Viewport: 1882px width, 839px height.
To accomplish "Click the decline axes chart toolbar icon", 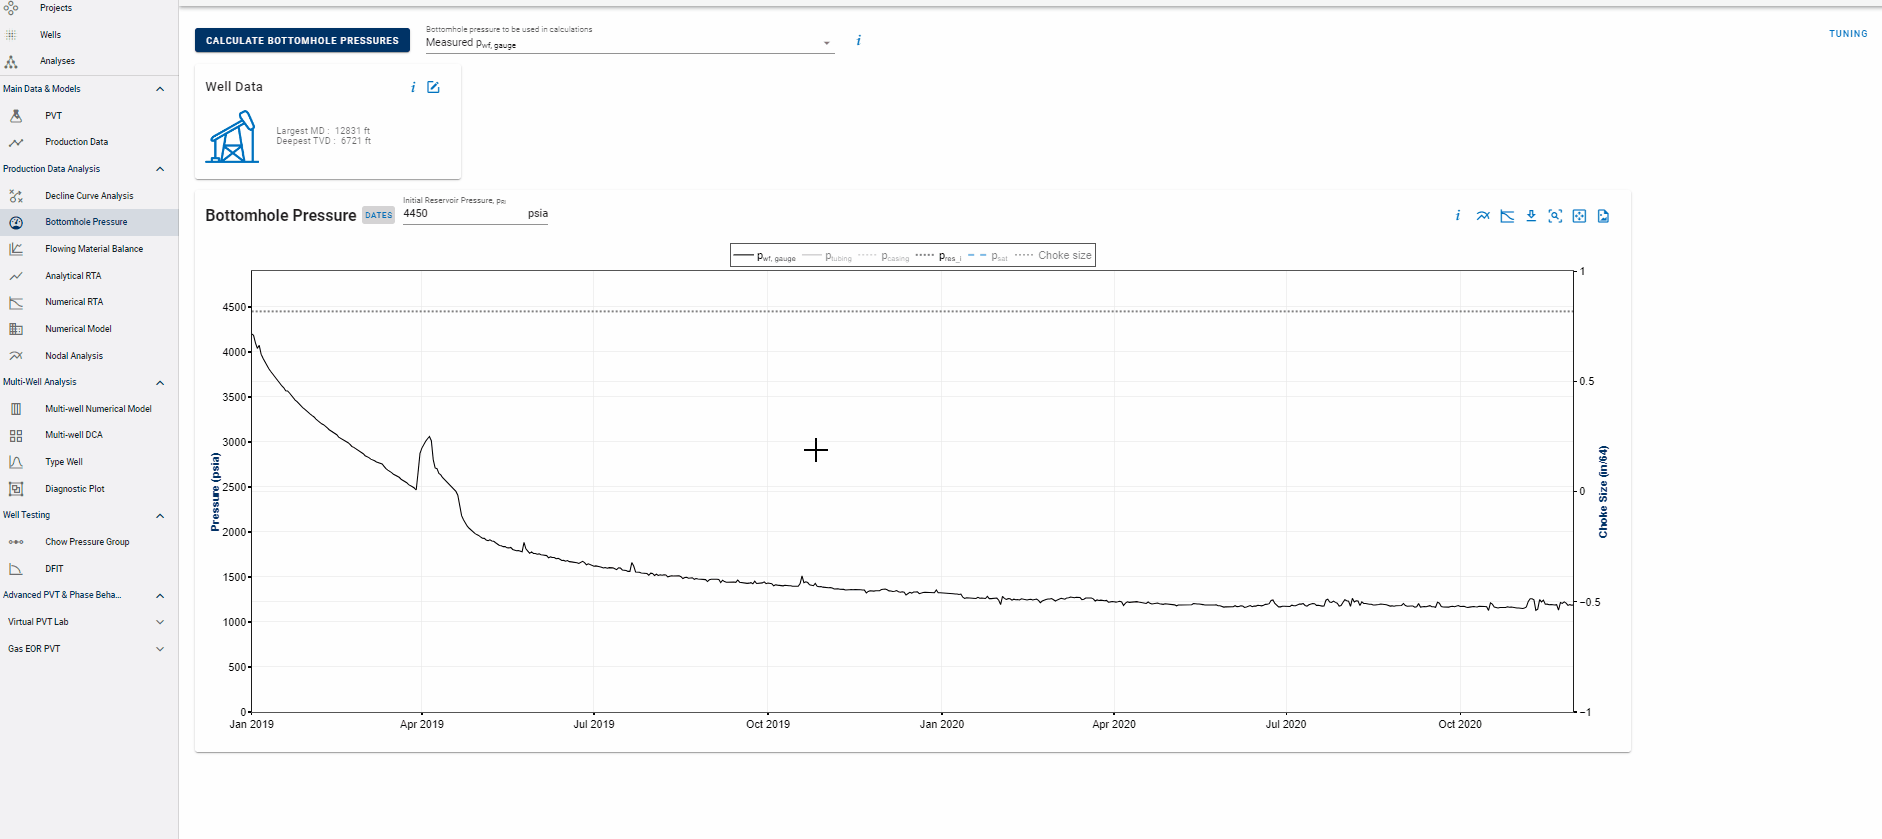I will pos(1507,216).
